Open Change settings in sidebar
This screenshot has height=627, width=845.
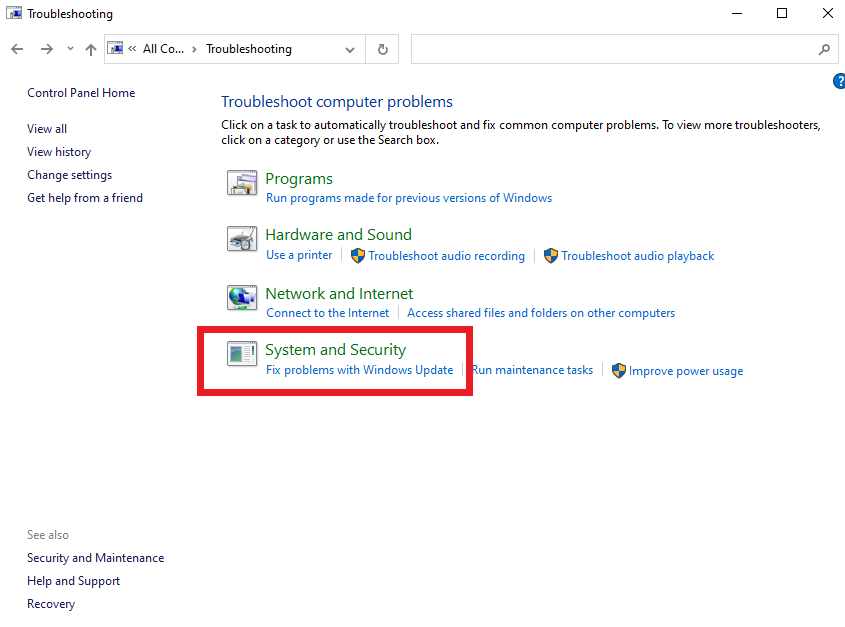pyautogui.click(x=70, y=175)
